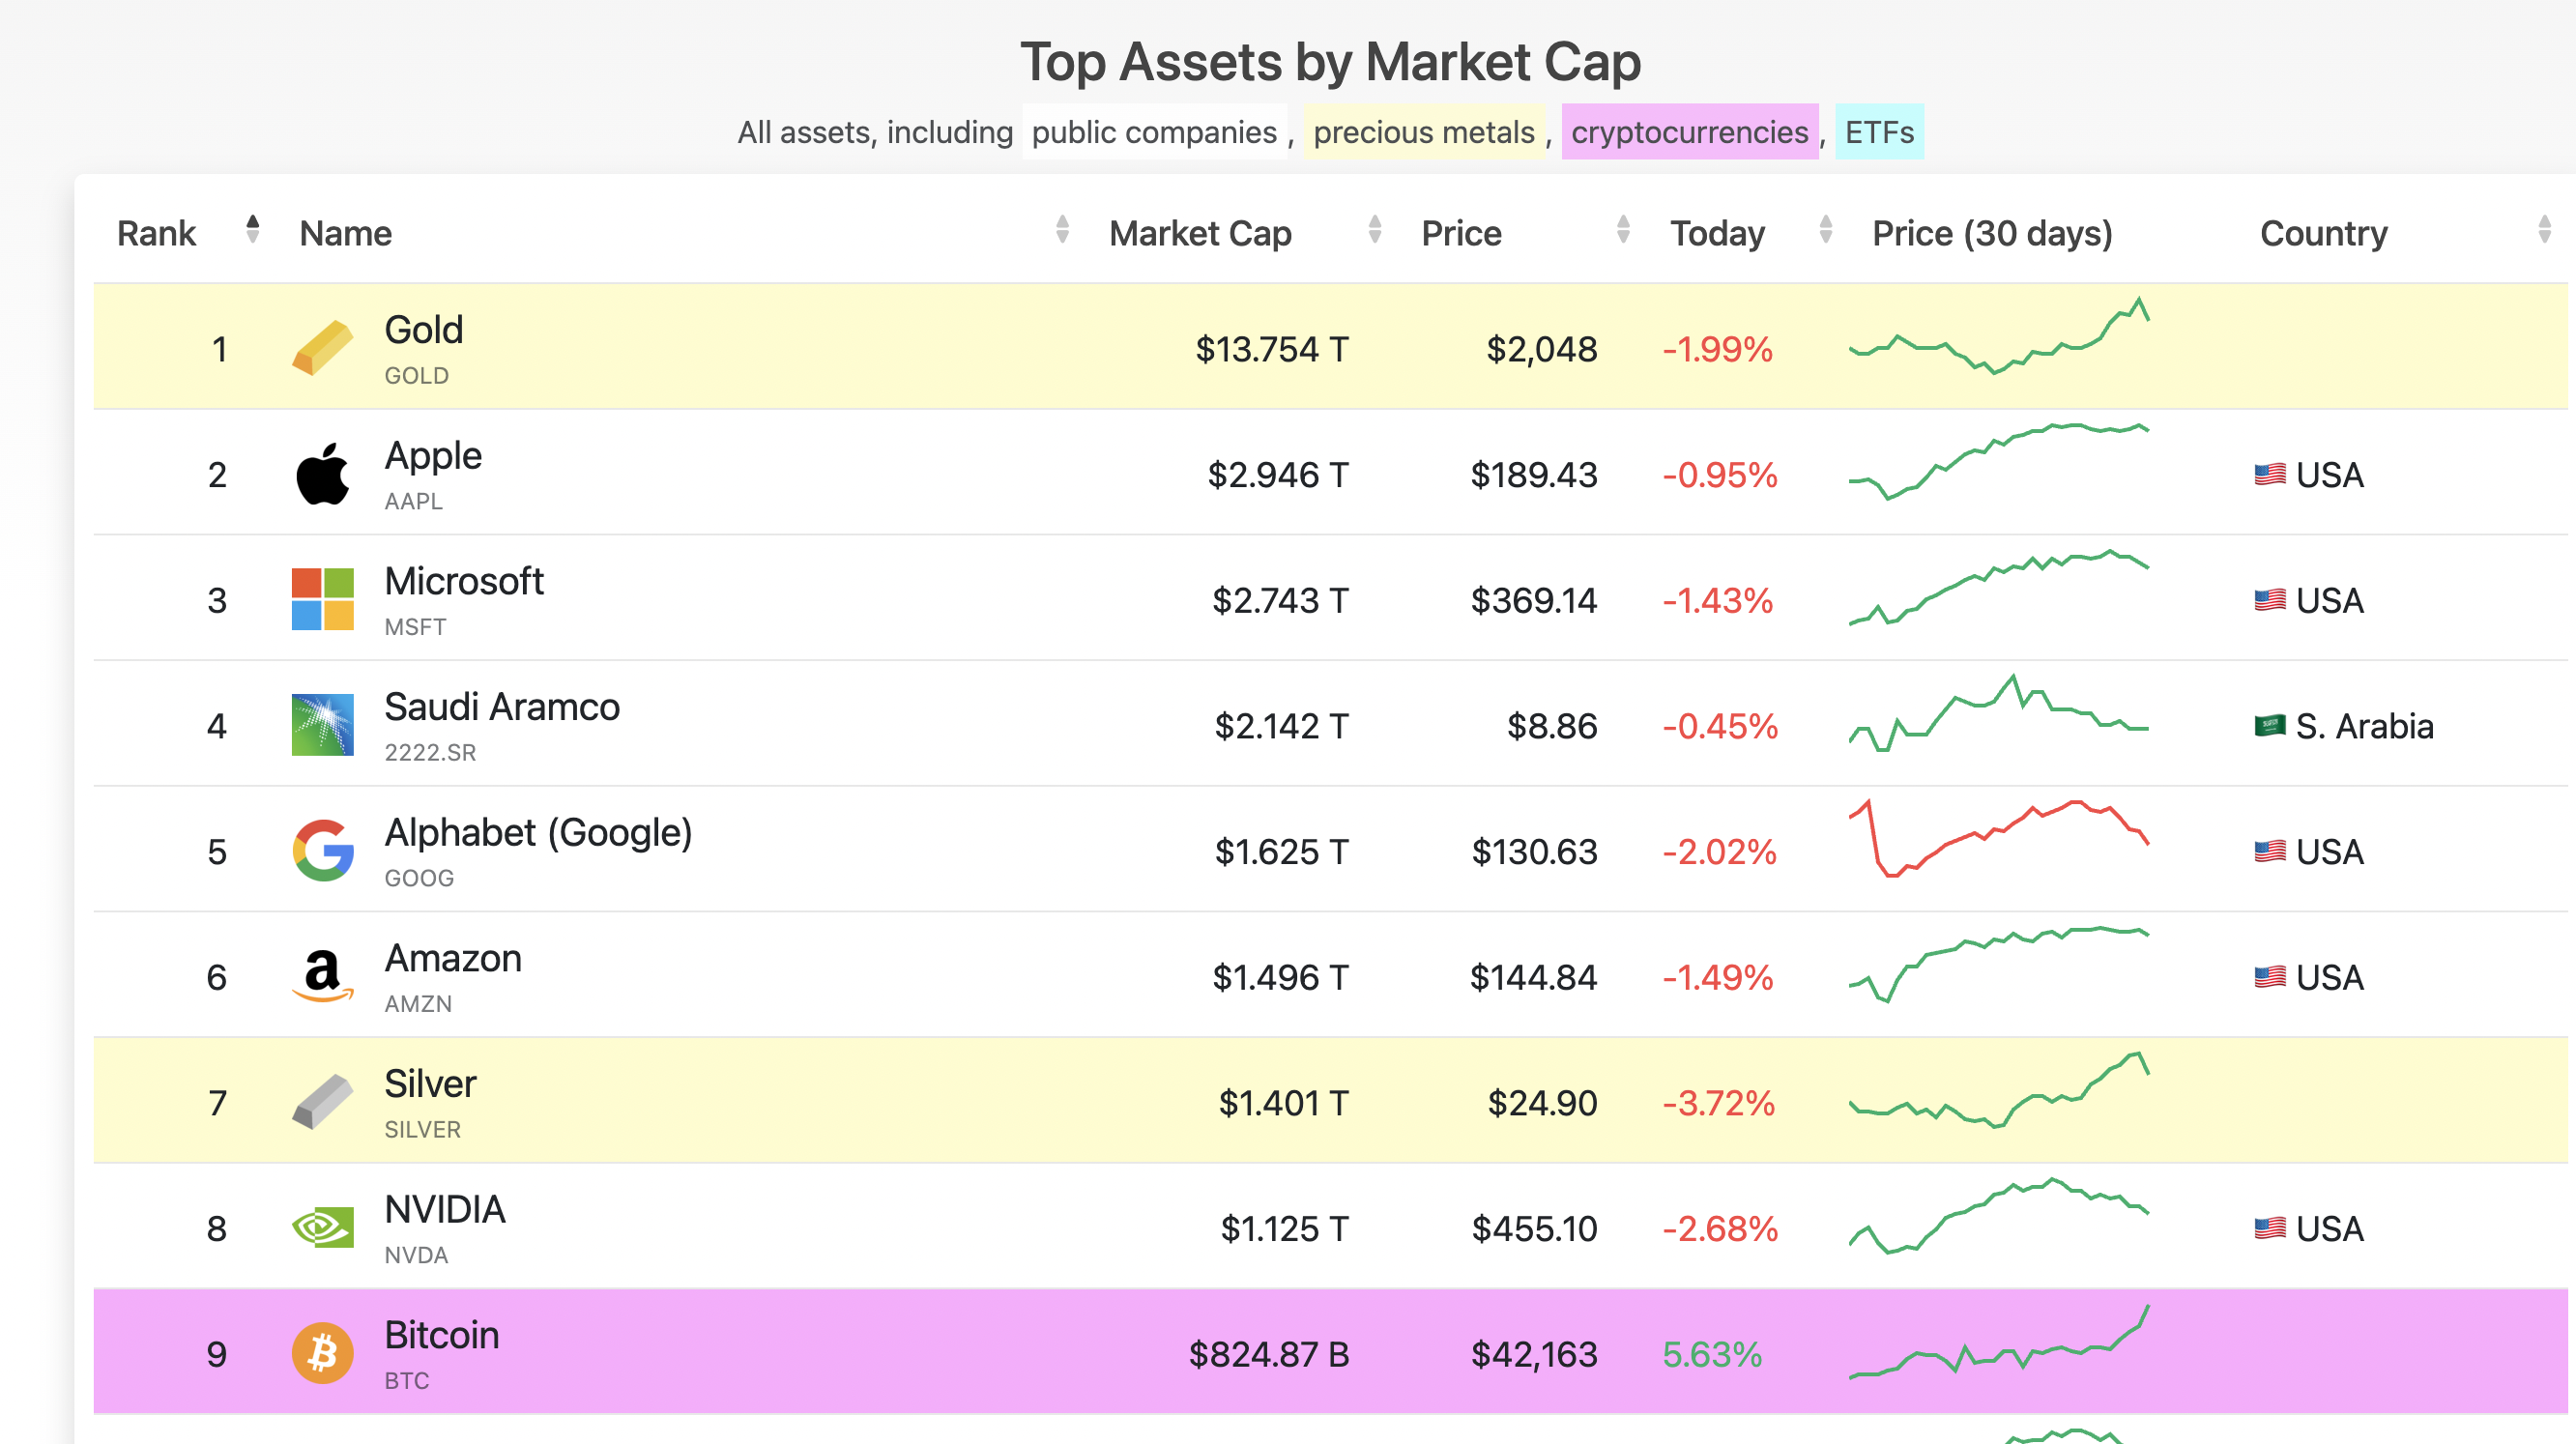Click Silver's -3.72% daily change
This screenshot has width=2576, height=1444.
[1718, 1103]
